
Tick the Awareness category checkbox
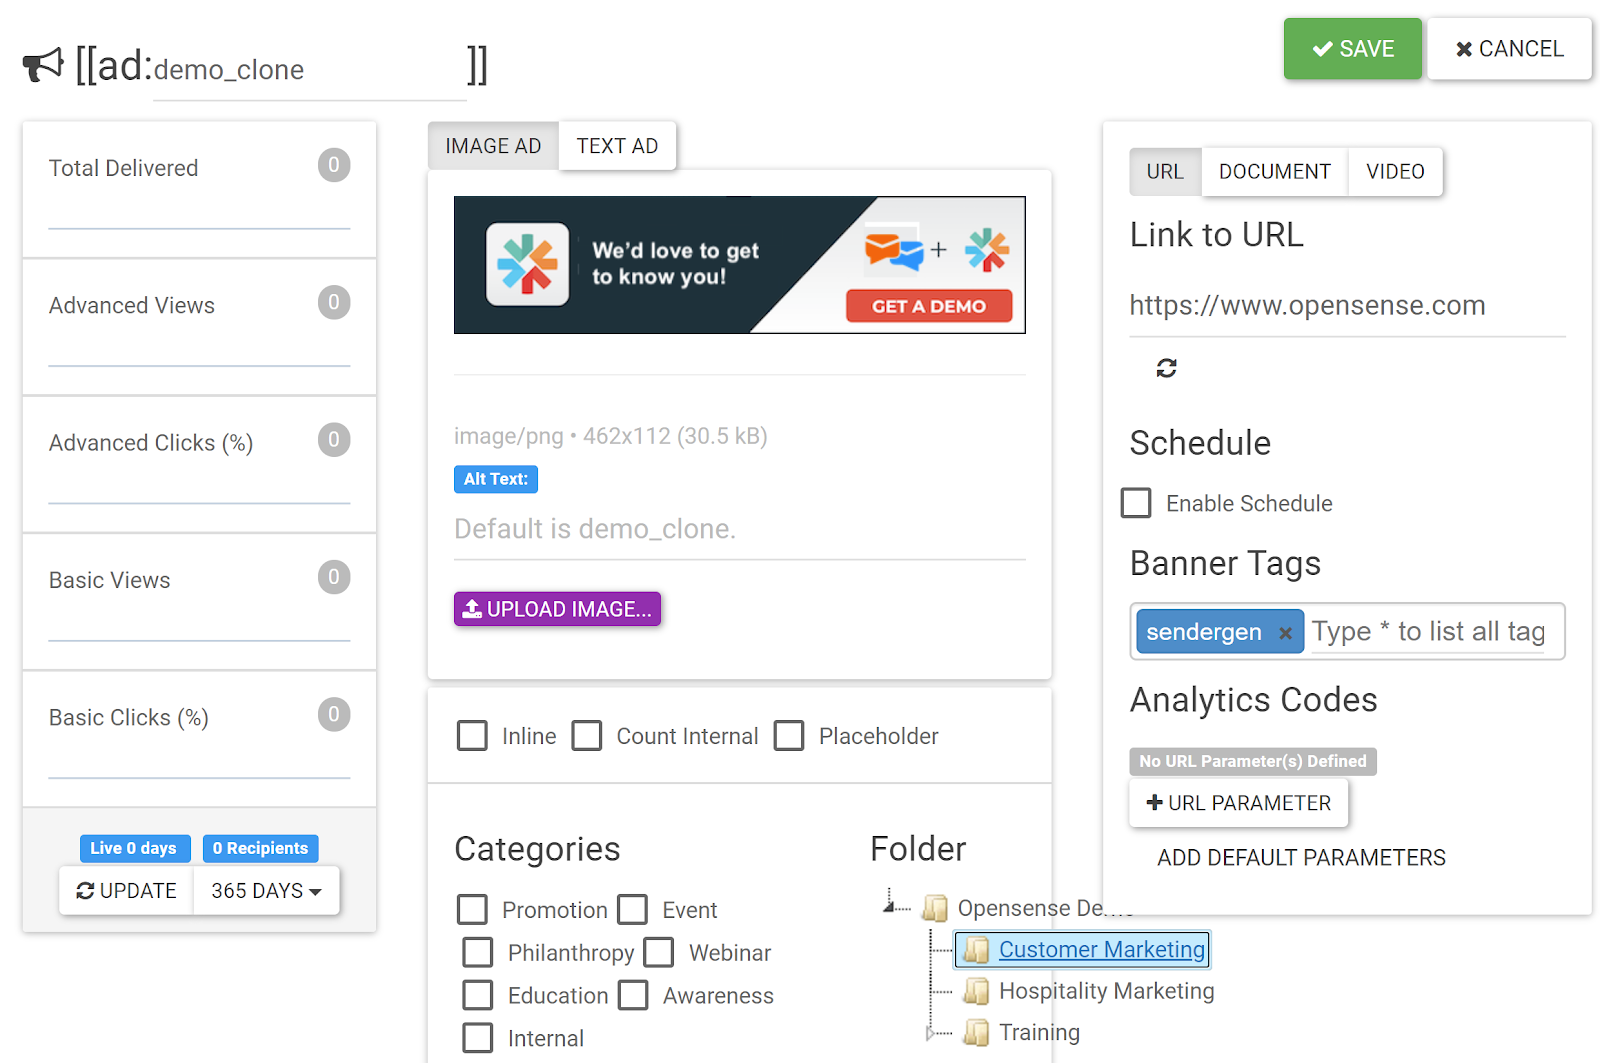[x=634, y=995]
